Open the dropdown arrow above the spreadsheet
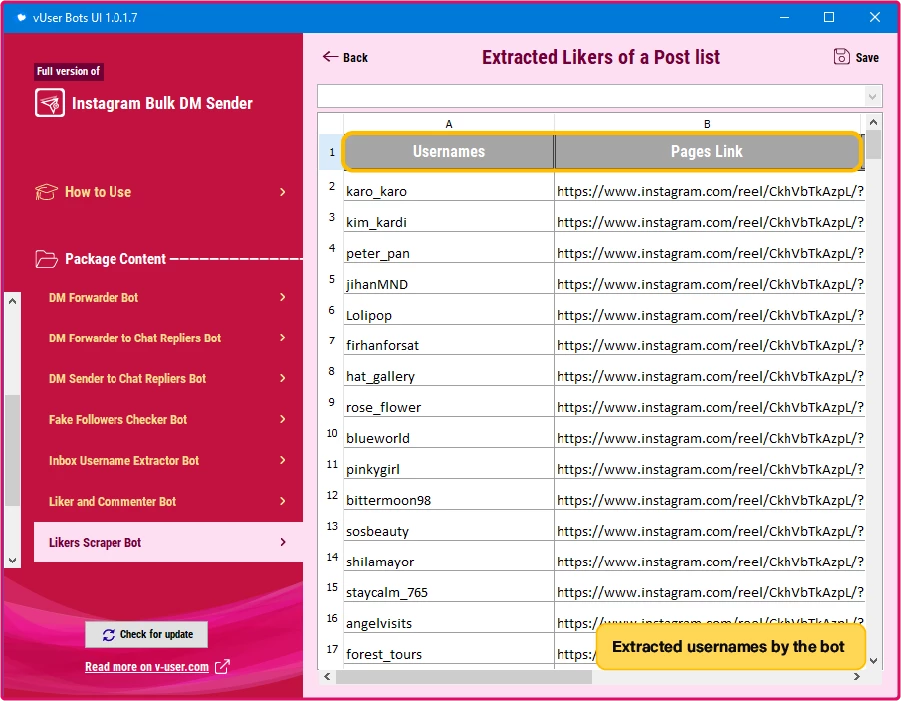The image size is (901, 701). tap(872, 96)
